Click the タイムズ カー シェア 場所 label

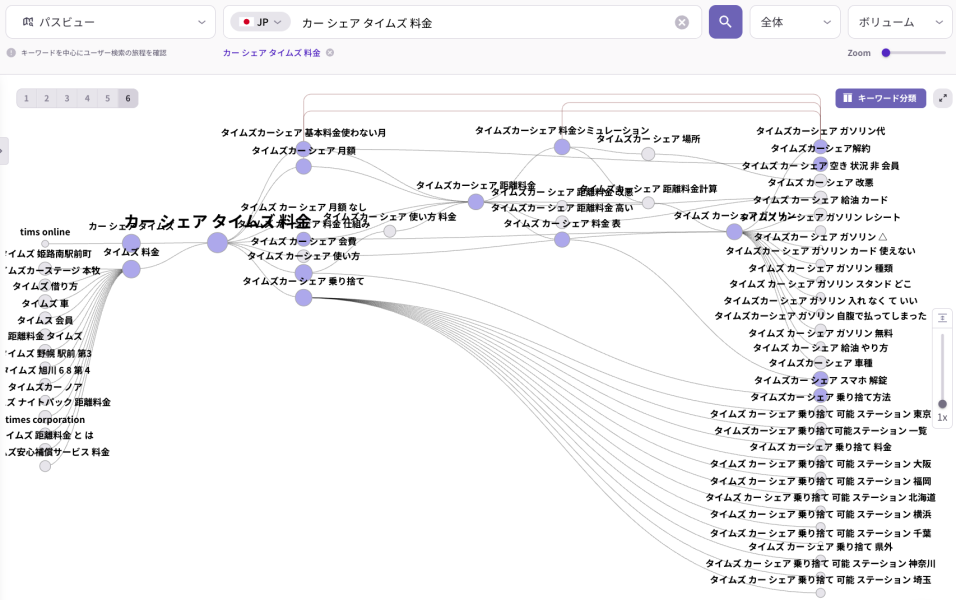click(648, 138)
